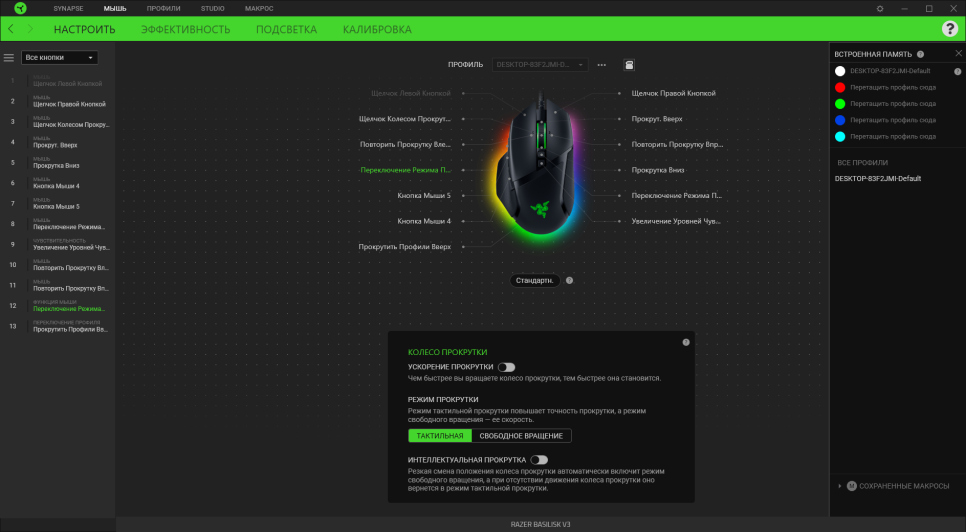Click Прокрут. Вверх label on mouse diagram
Screen dimensions: 966x532
pyautogui.click(x=657, y=119)
